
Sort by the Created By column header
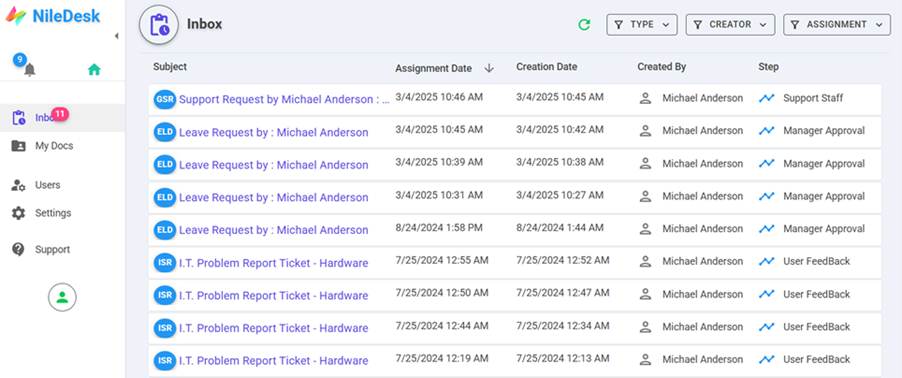click(662, 67)
